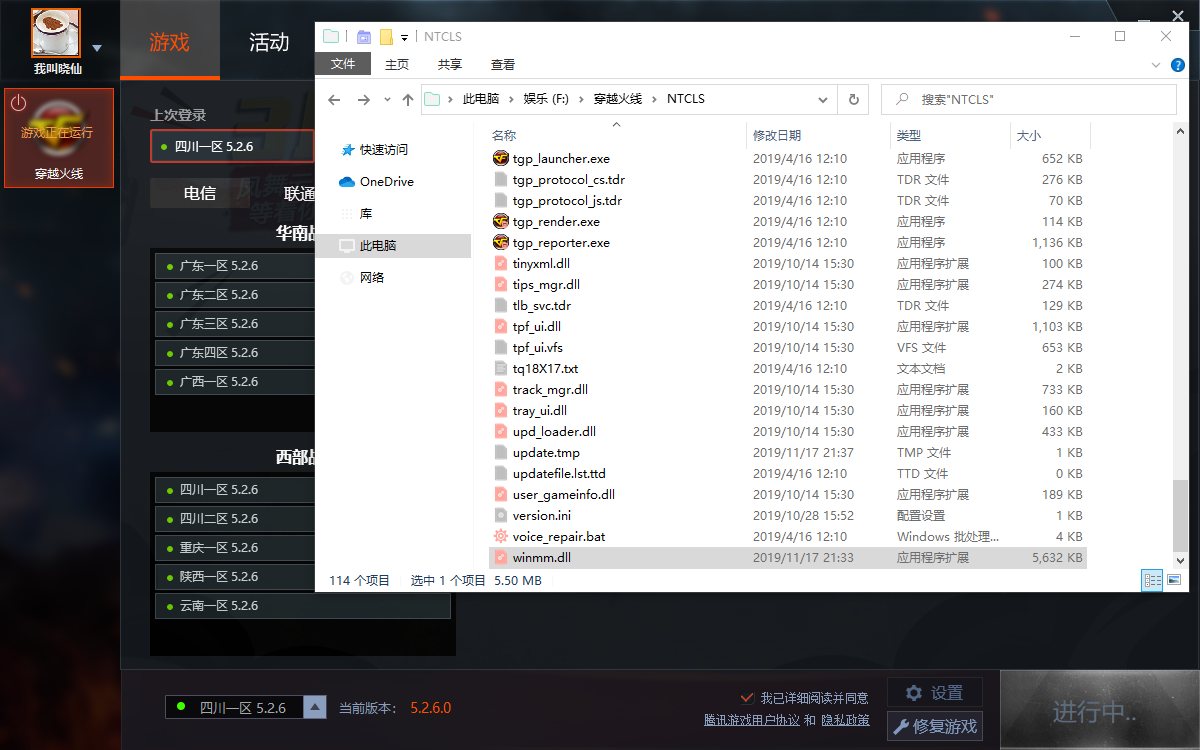Toggle the 我已详细阅读并同意 checkbox

(747, 698)
